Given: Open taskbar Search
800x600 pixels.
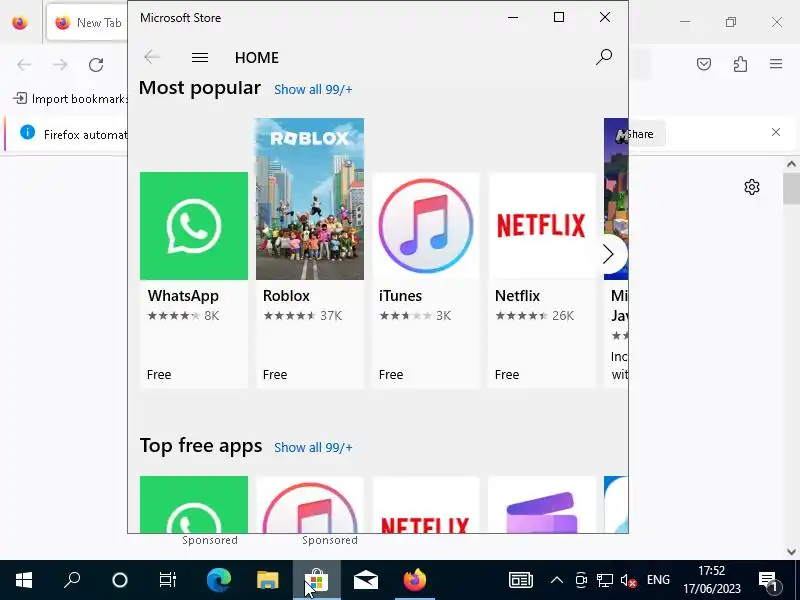Looking at the screenshot, I should [72, 580].
